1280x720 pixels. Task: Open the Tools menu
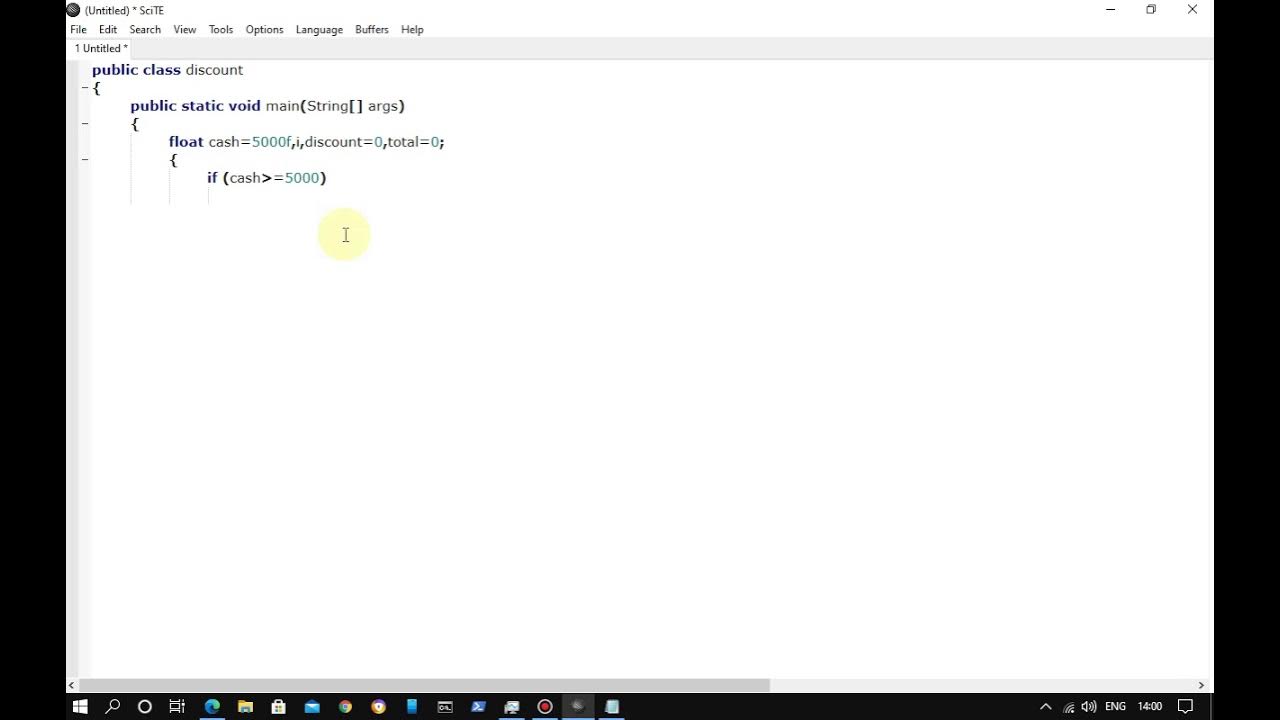tap(221, 29)
